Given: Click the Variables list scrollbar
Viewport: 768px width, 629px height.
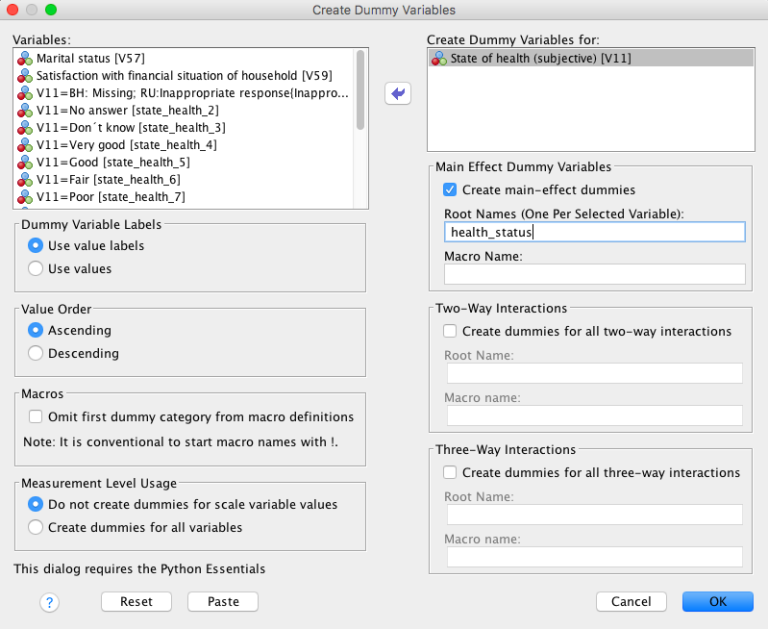Looking at the screenshot, I should point(360,90).
